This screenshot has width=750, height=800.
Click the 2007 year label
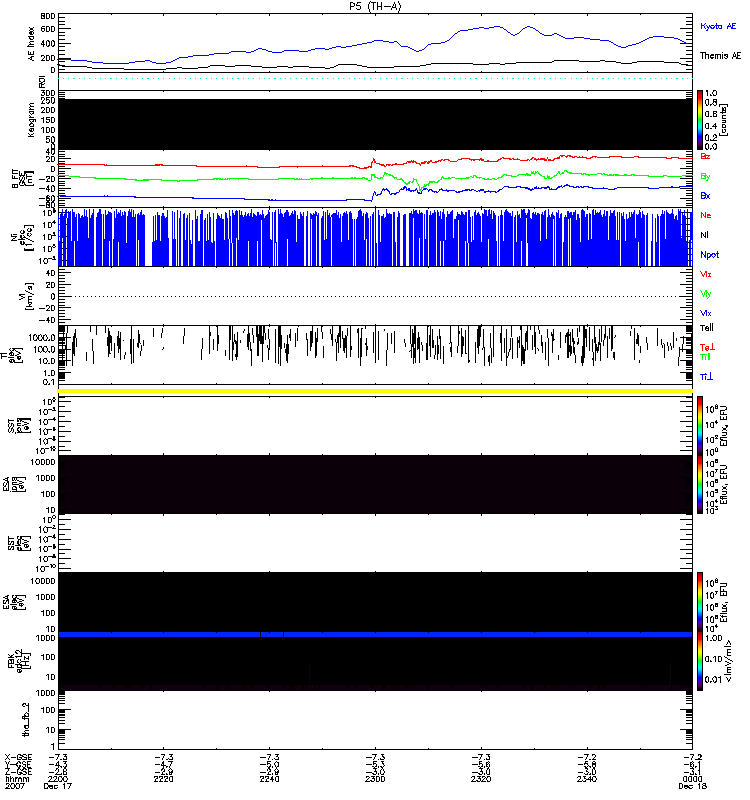[x=14, y=786]
